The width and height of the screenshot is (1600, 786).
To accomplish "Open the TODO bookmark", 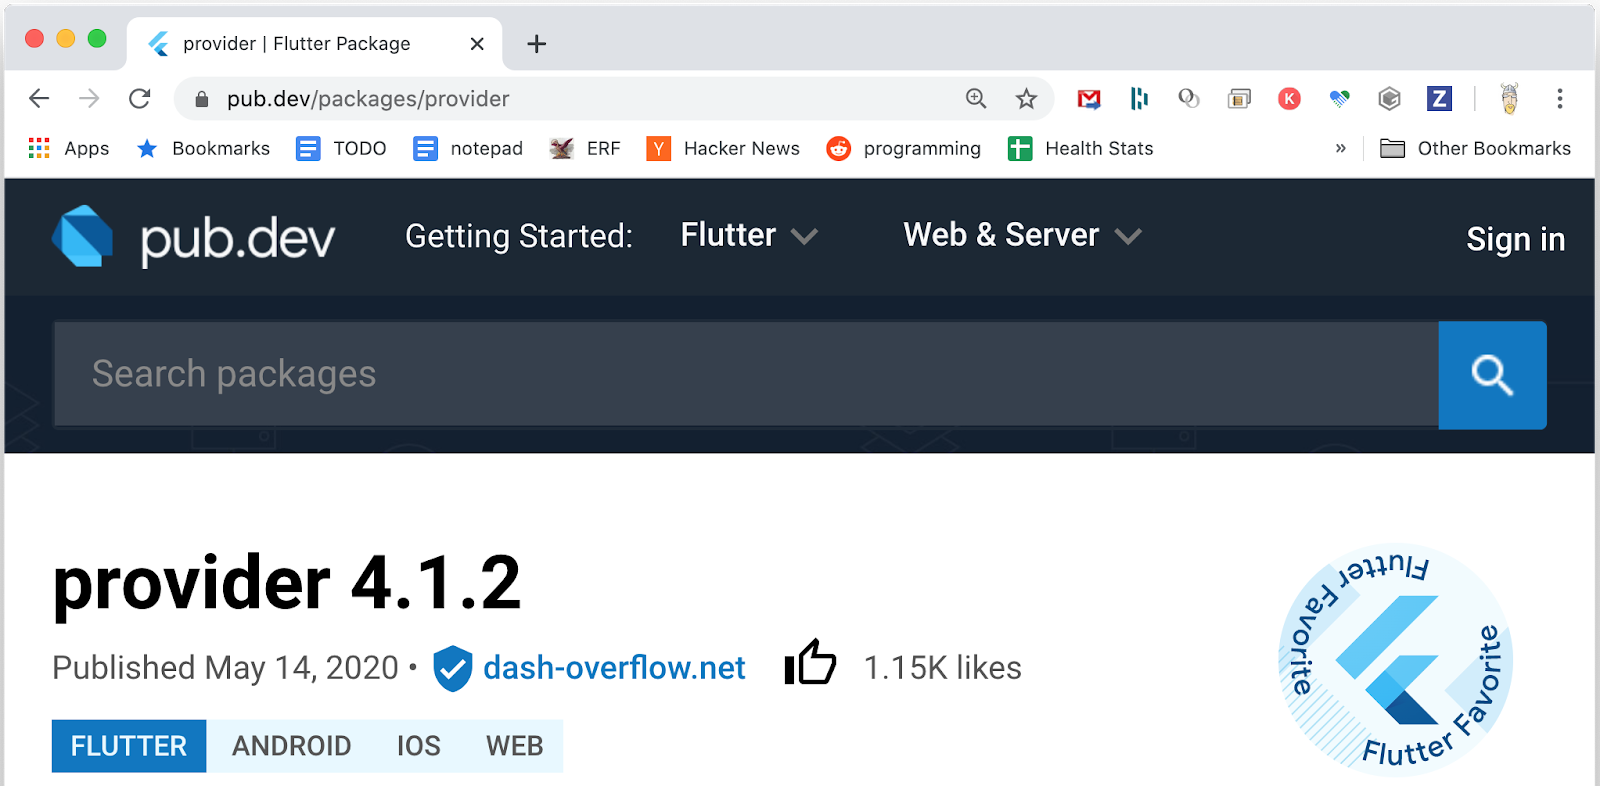I will click(341, 148).
